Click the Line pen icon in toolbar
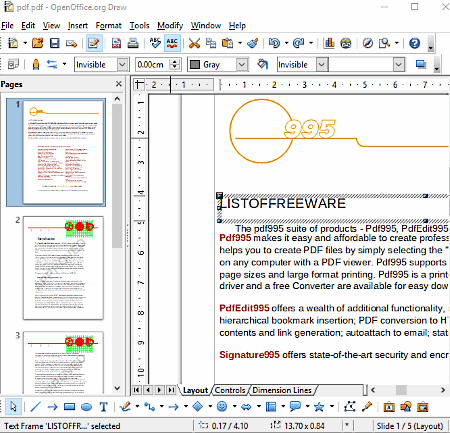The height and width of the screenshot is (433, 450). tap(36, 64)
